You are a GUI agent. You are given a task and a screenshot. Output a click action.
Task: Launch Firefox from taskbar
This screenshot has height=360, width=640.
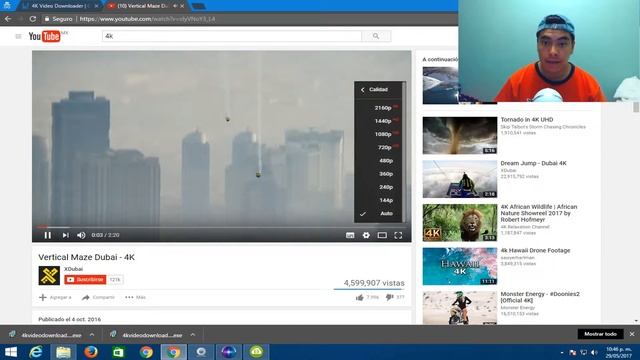point(91,352)
